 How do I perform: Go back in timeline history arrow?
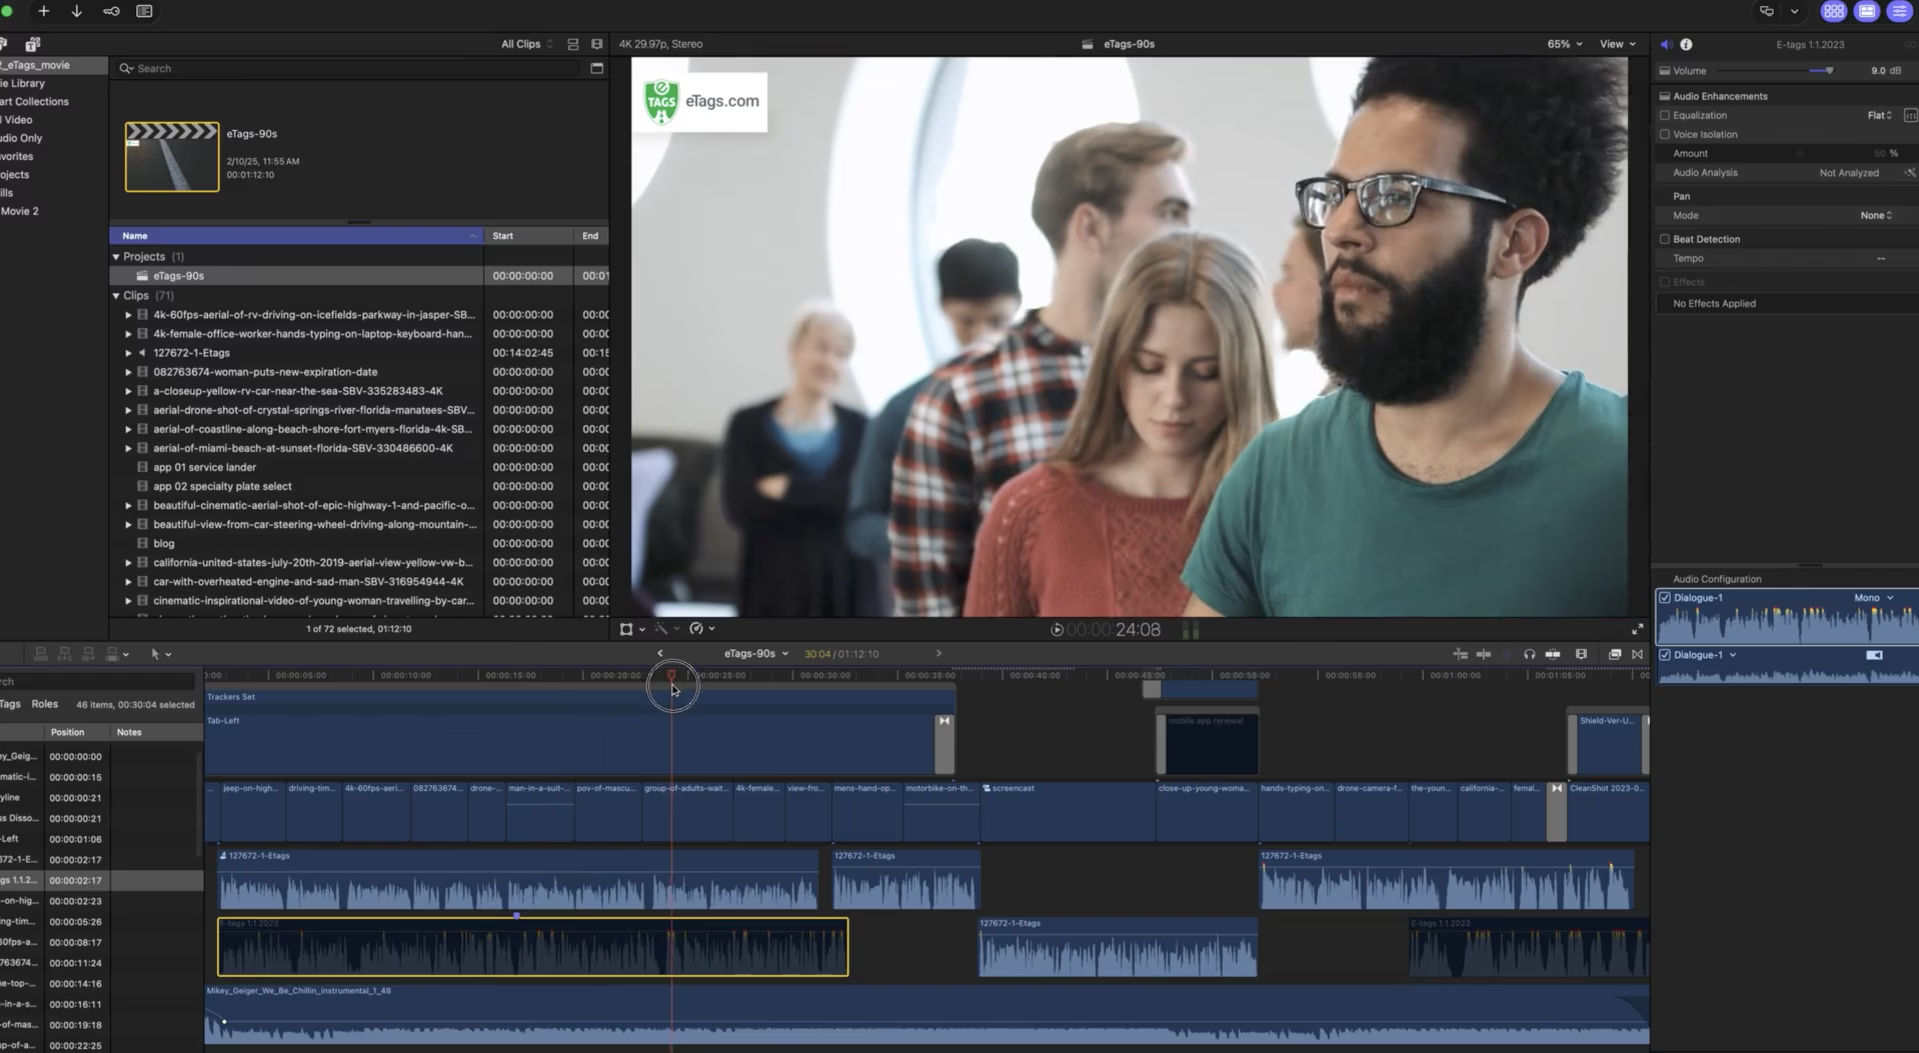[660, 654]
